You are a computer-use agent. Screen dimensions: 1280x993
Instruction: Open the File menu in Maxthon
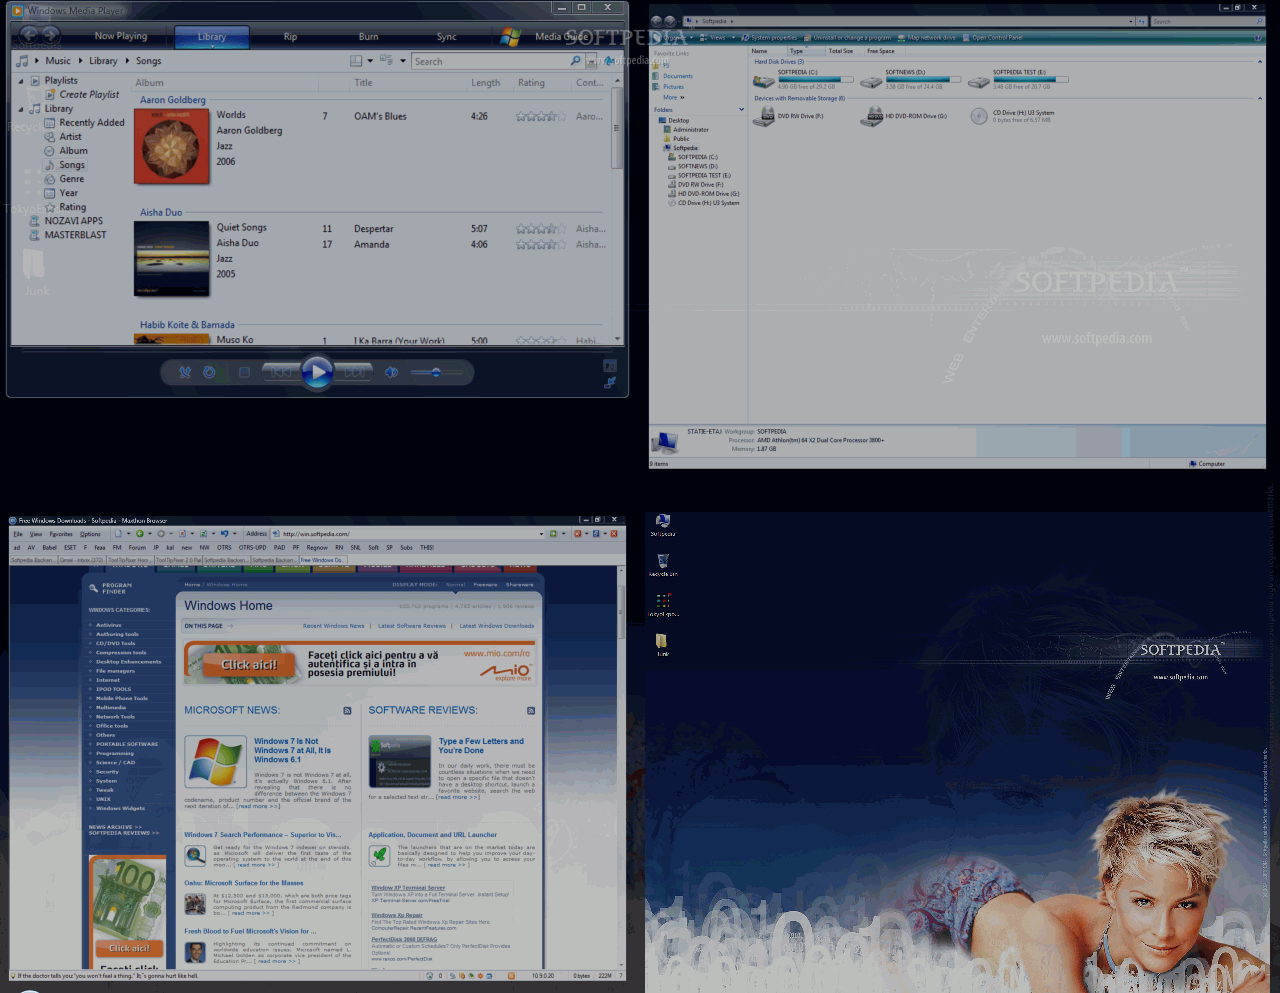click(x=18, y=534)
